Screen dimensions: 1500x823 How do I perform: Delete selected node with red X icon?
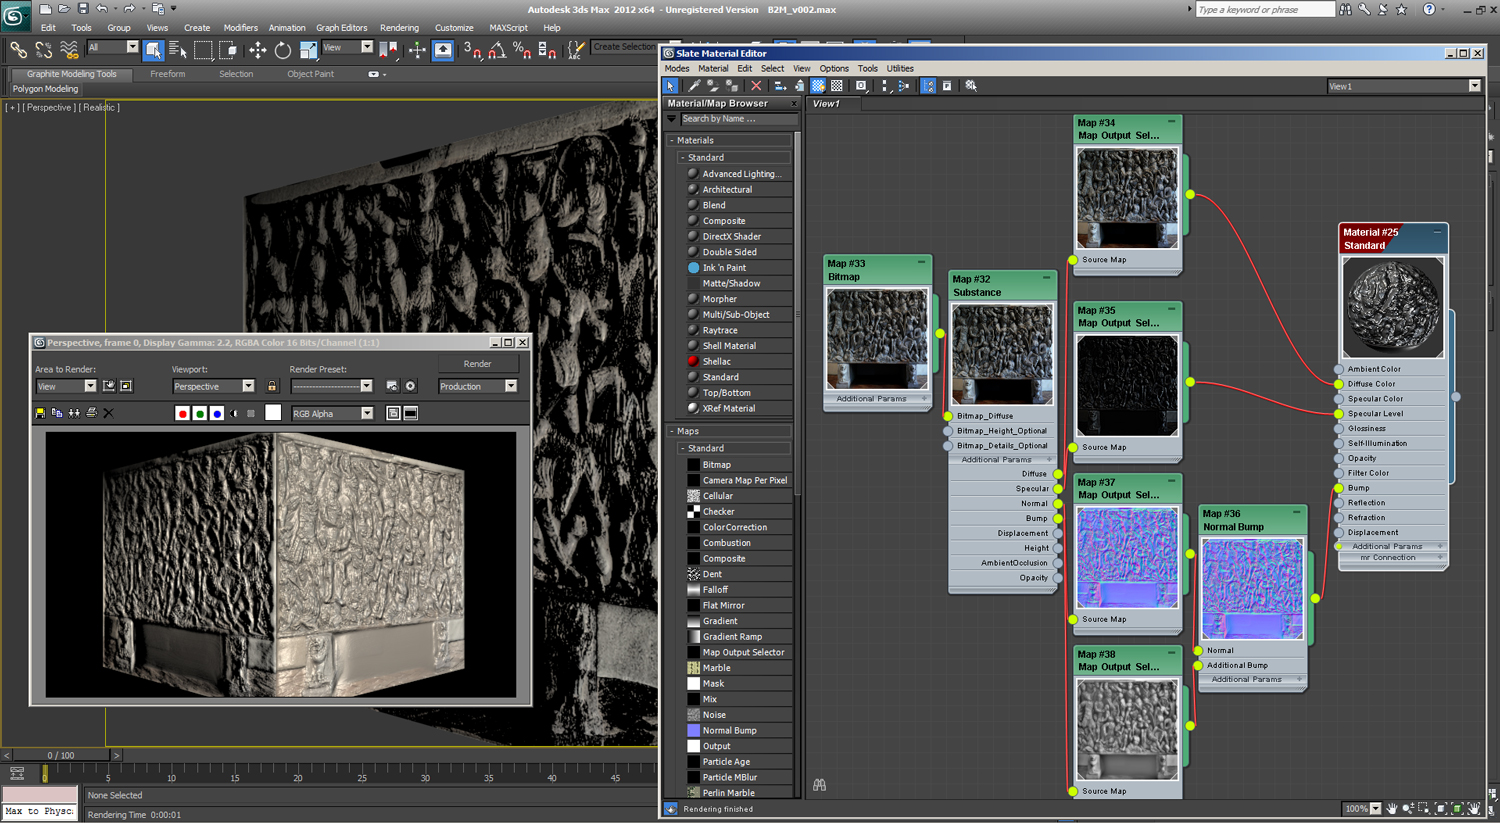[756, 86]
